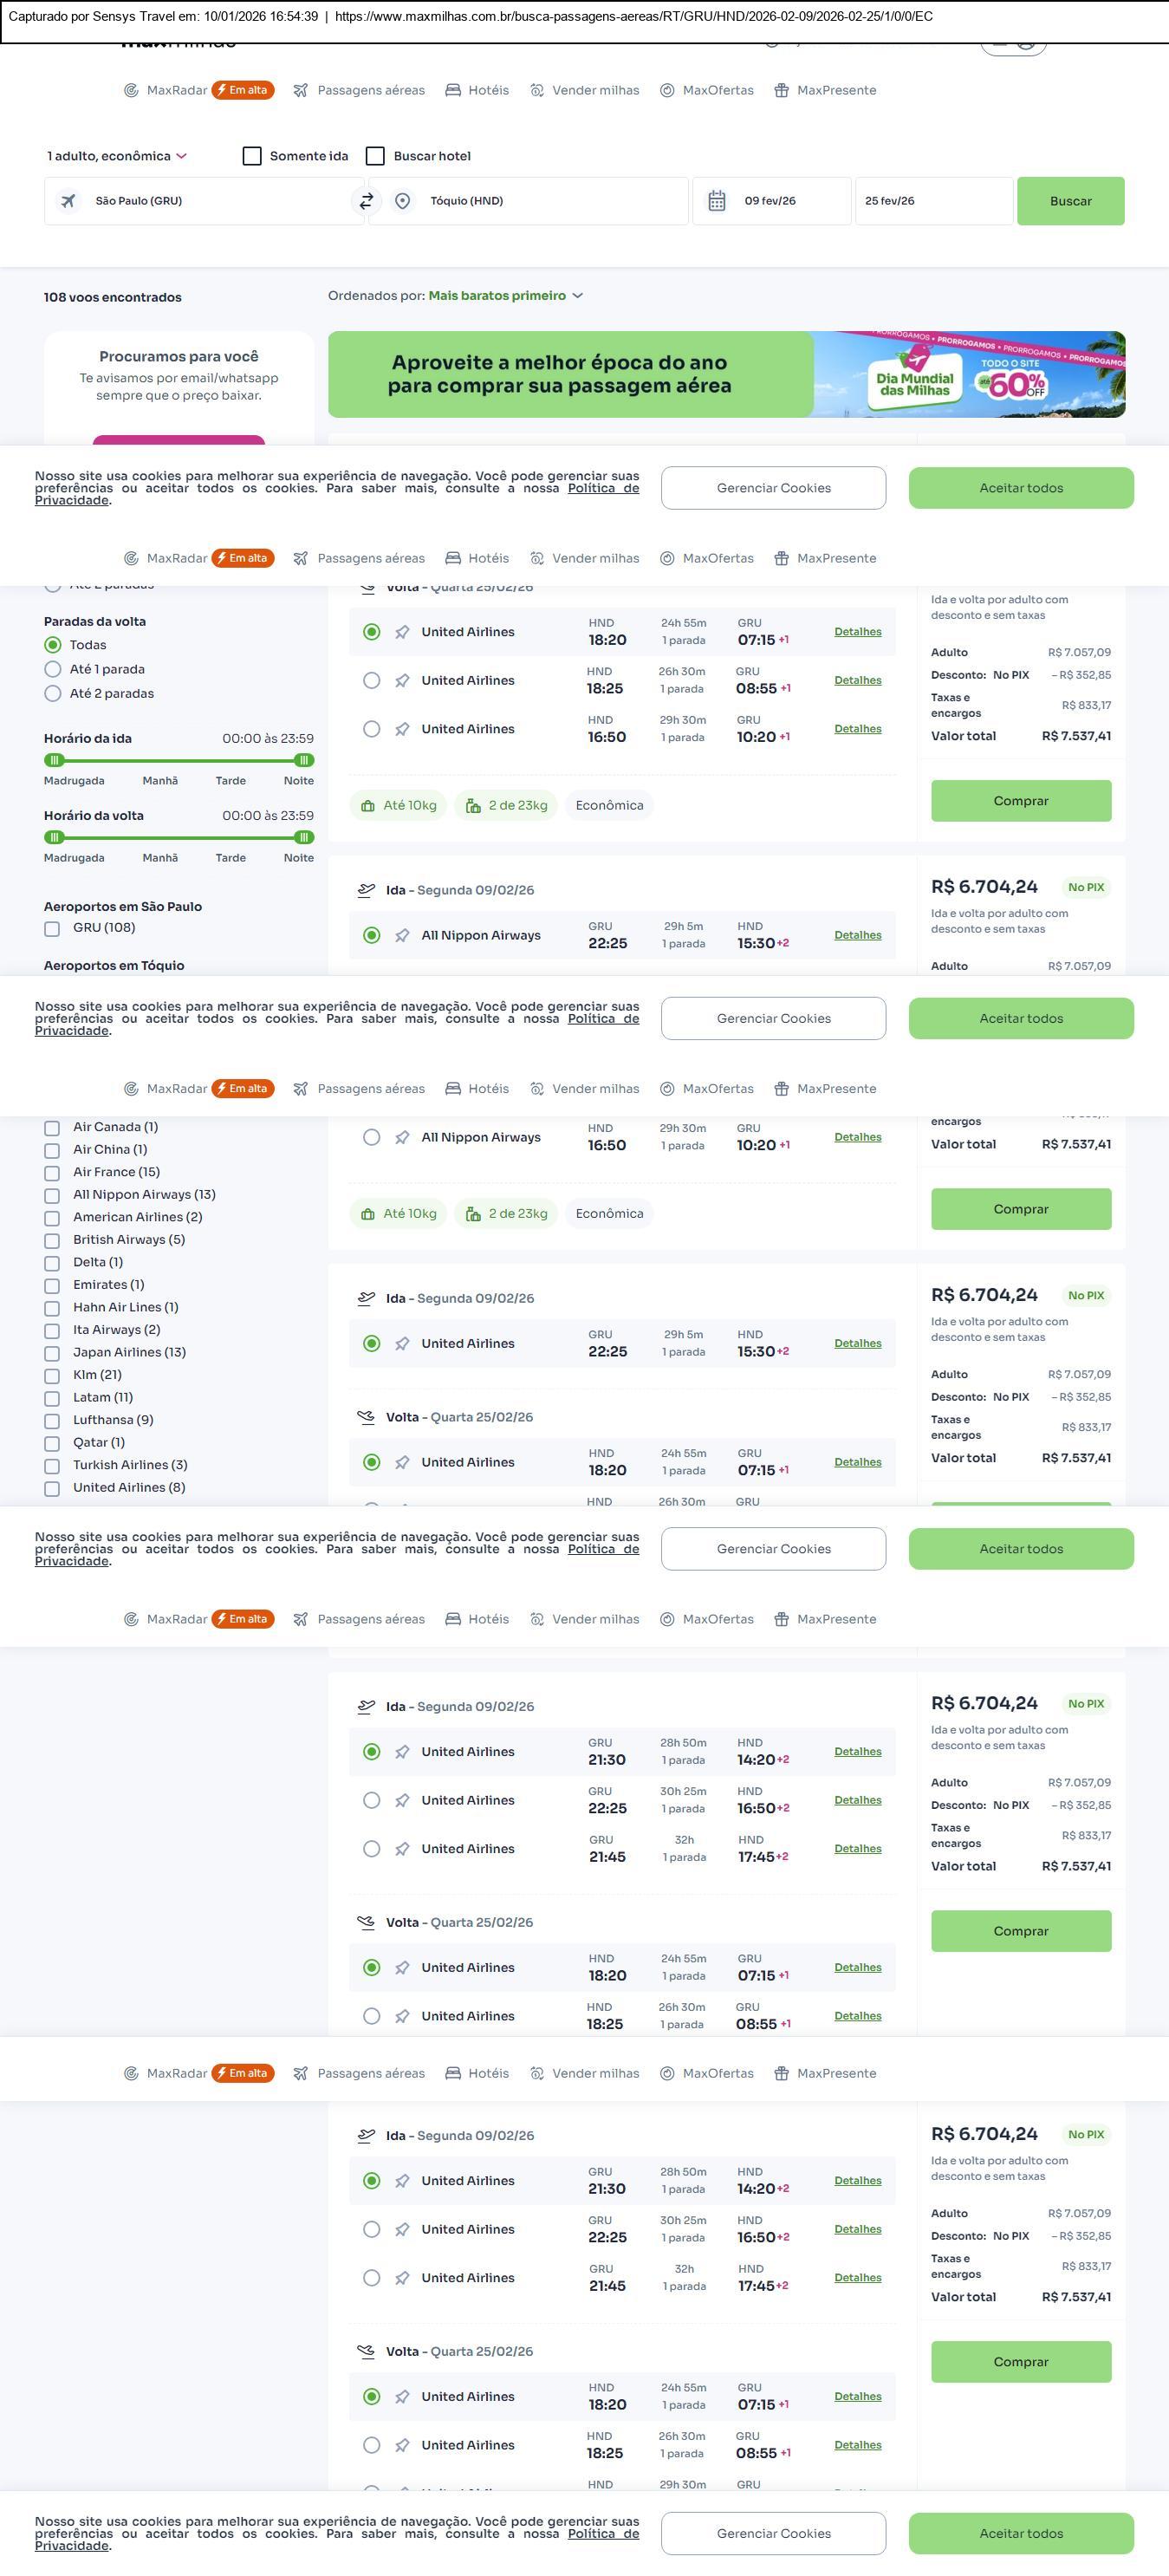Click the calendar icon beside departure date
1169x2576 pixels.
(x=717, y=201)
